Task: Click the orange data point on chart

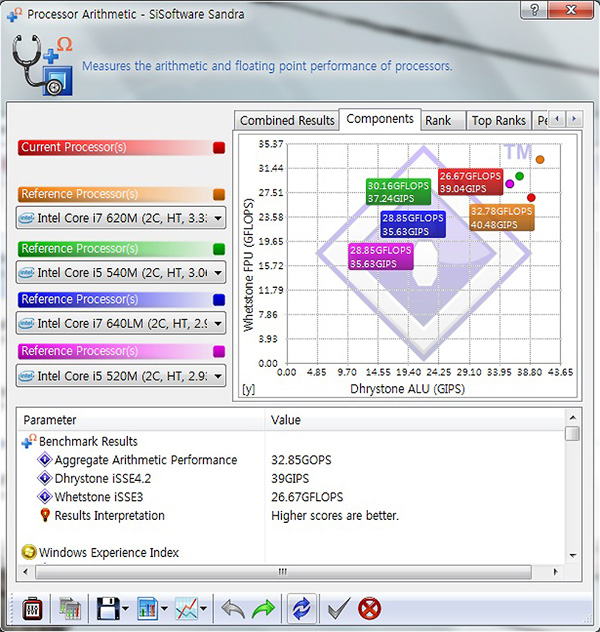Action: pyautogui.click(x=540, y=160)
